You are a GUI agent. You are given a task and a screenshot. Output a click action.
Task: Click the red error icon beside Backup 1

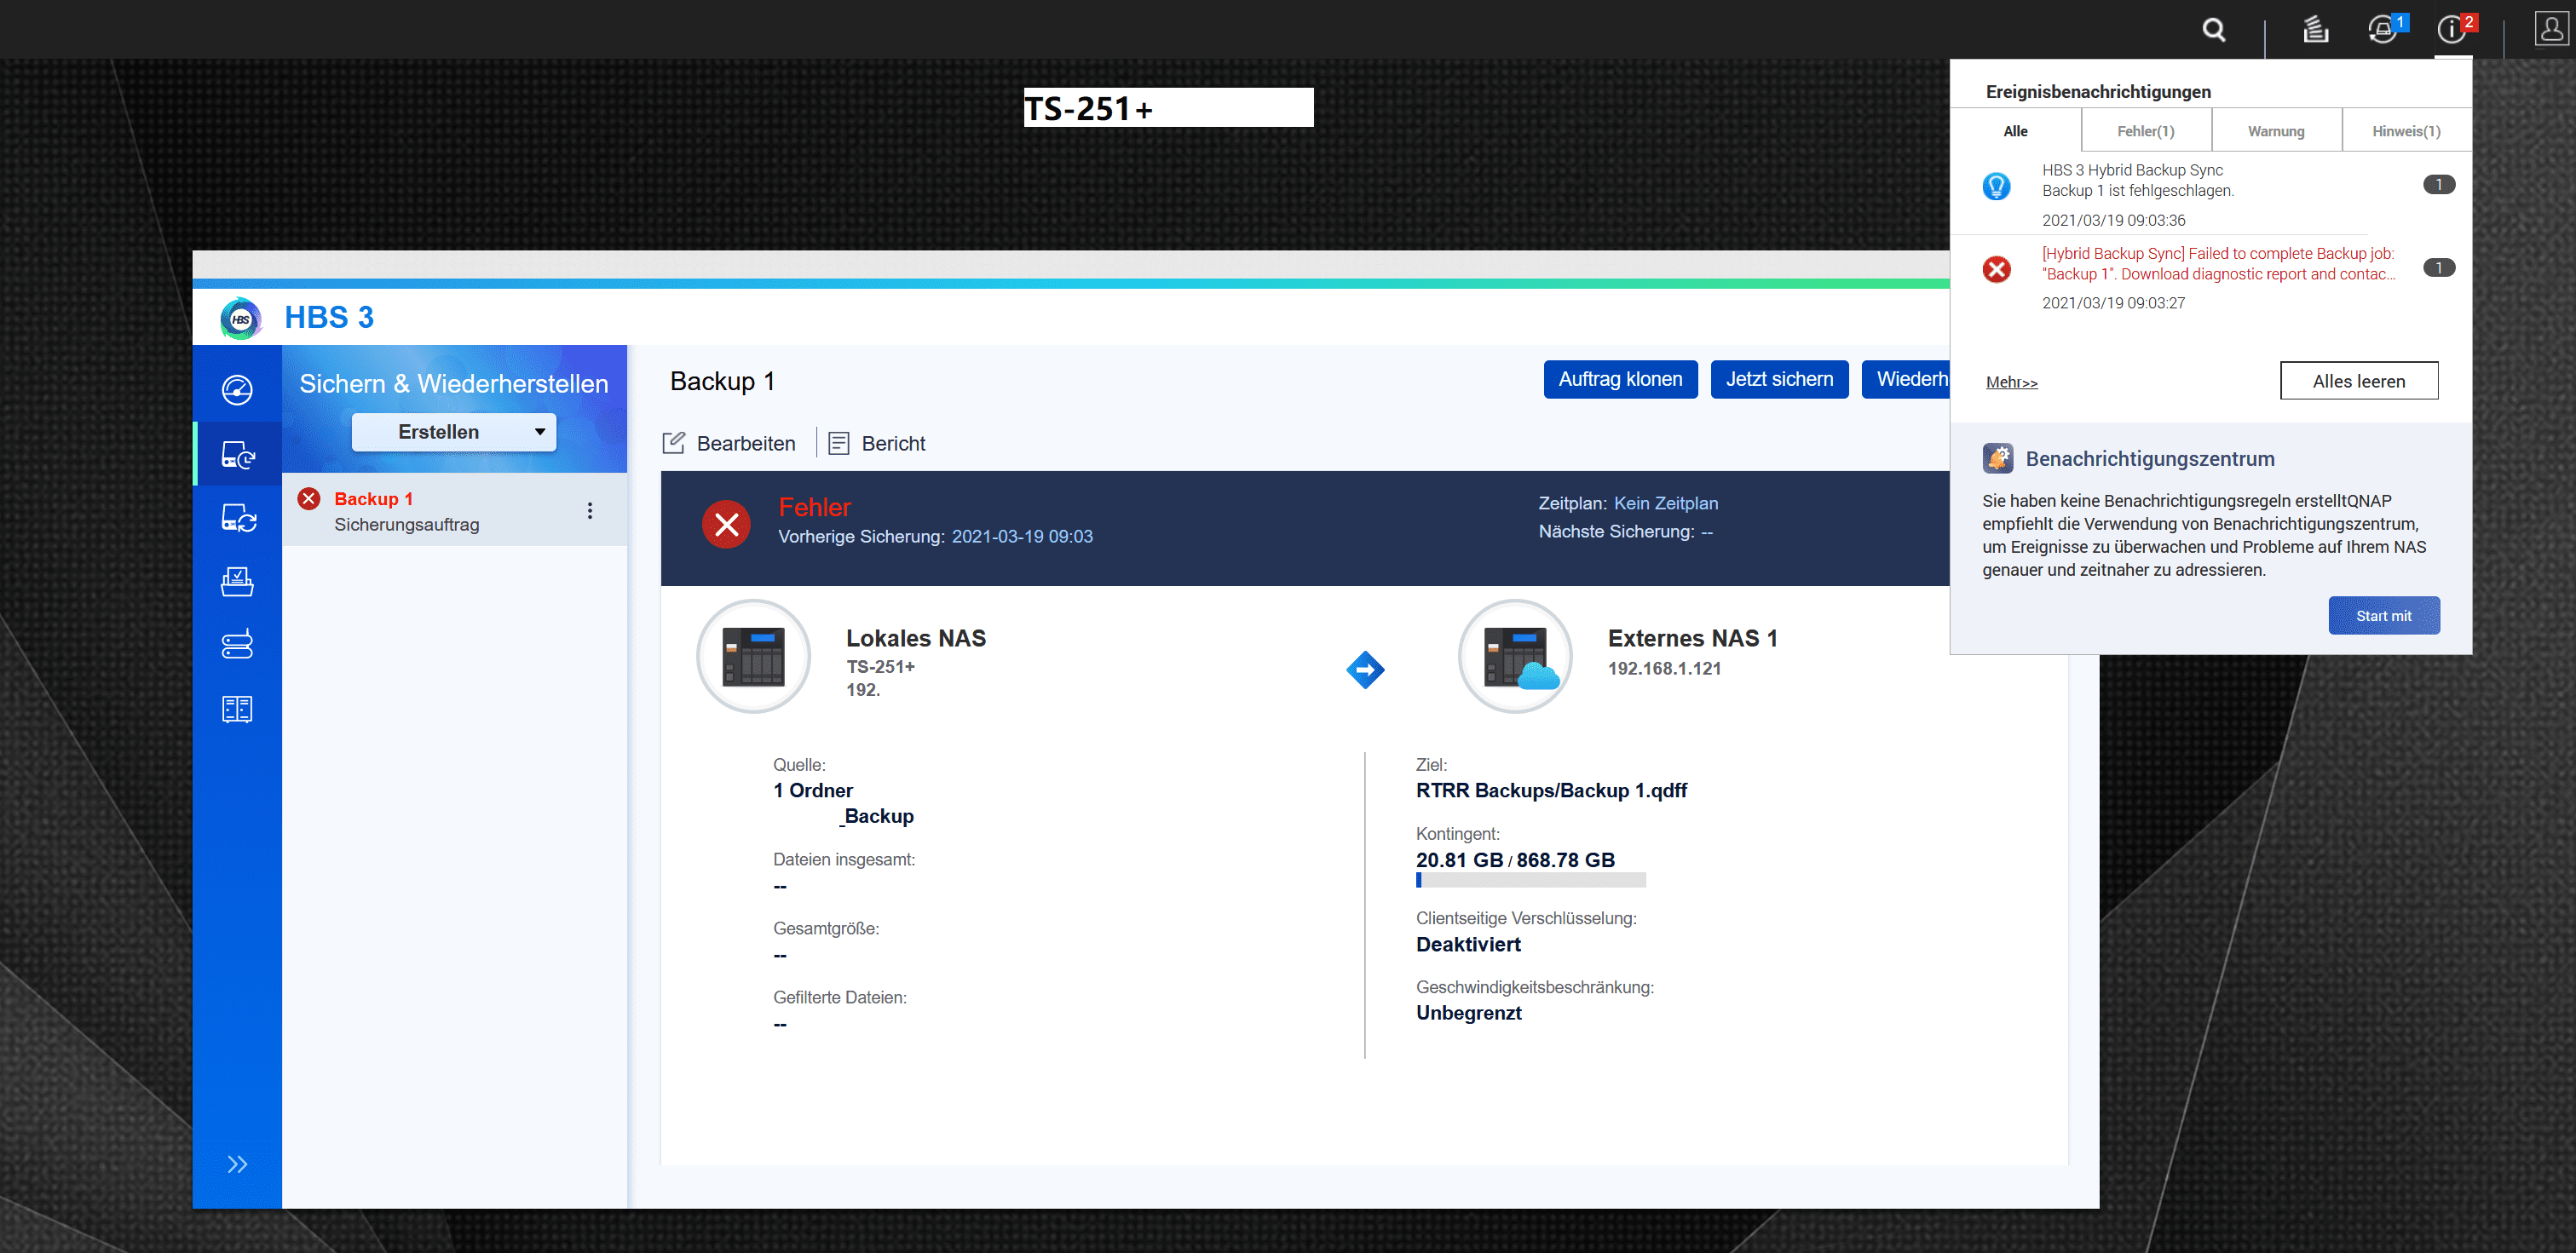pos(309,498)
